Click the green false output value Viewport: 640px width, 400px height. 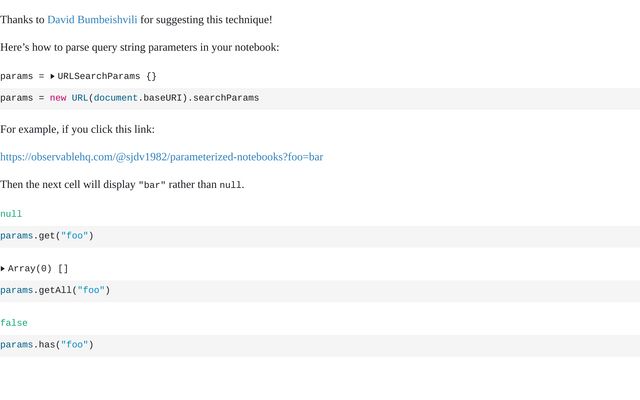pos(14,323)
